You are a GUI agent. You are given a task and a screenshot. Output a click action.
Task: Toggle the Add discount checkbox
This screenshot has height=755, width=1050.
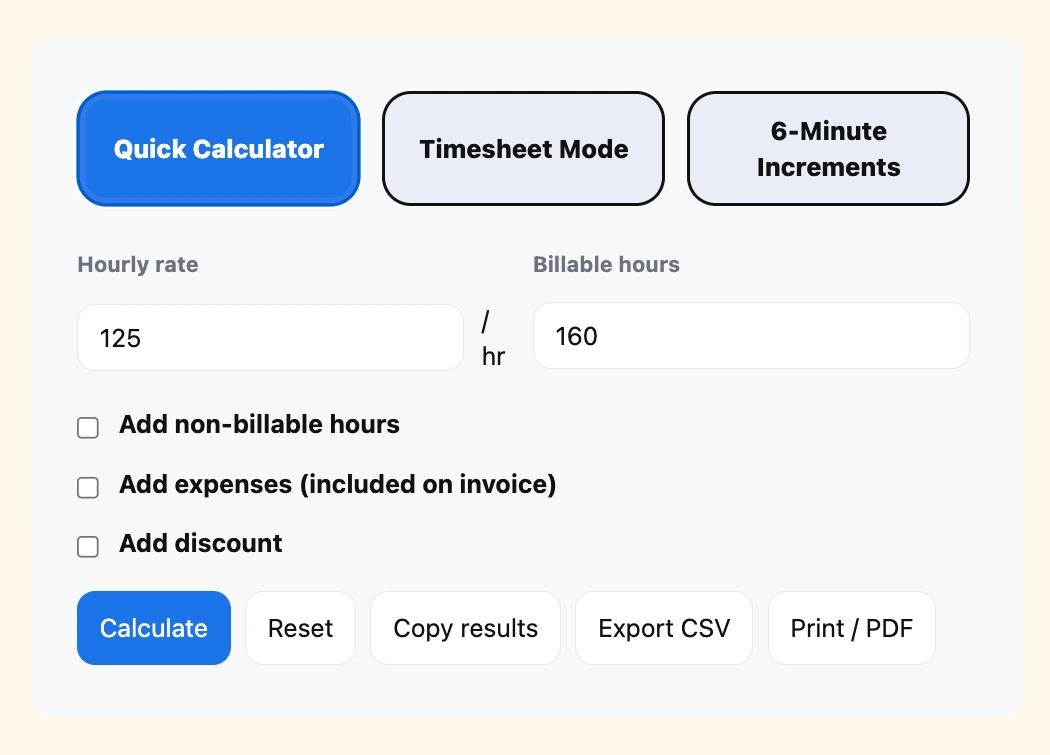tap(88, 547)
